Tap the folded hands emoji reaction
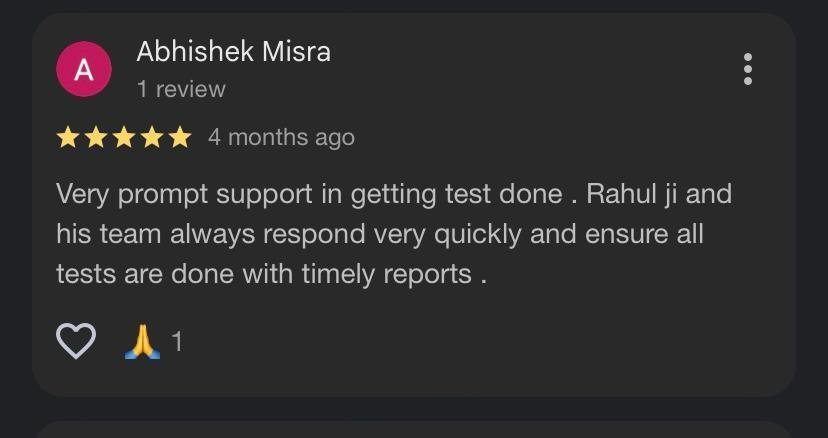Screen dimensions: 828x438 pos(142,342)
